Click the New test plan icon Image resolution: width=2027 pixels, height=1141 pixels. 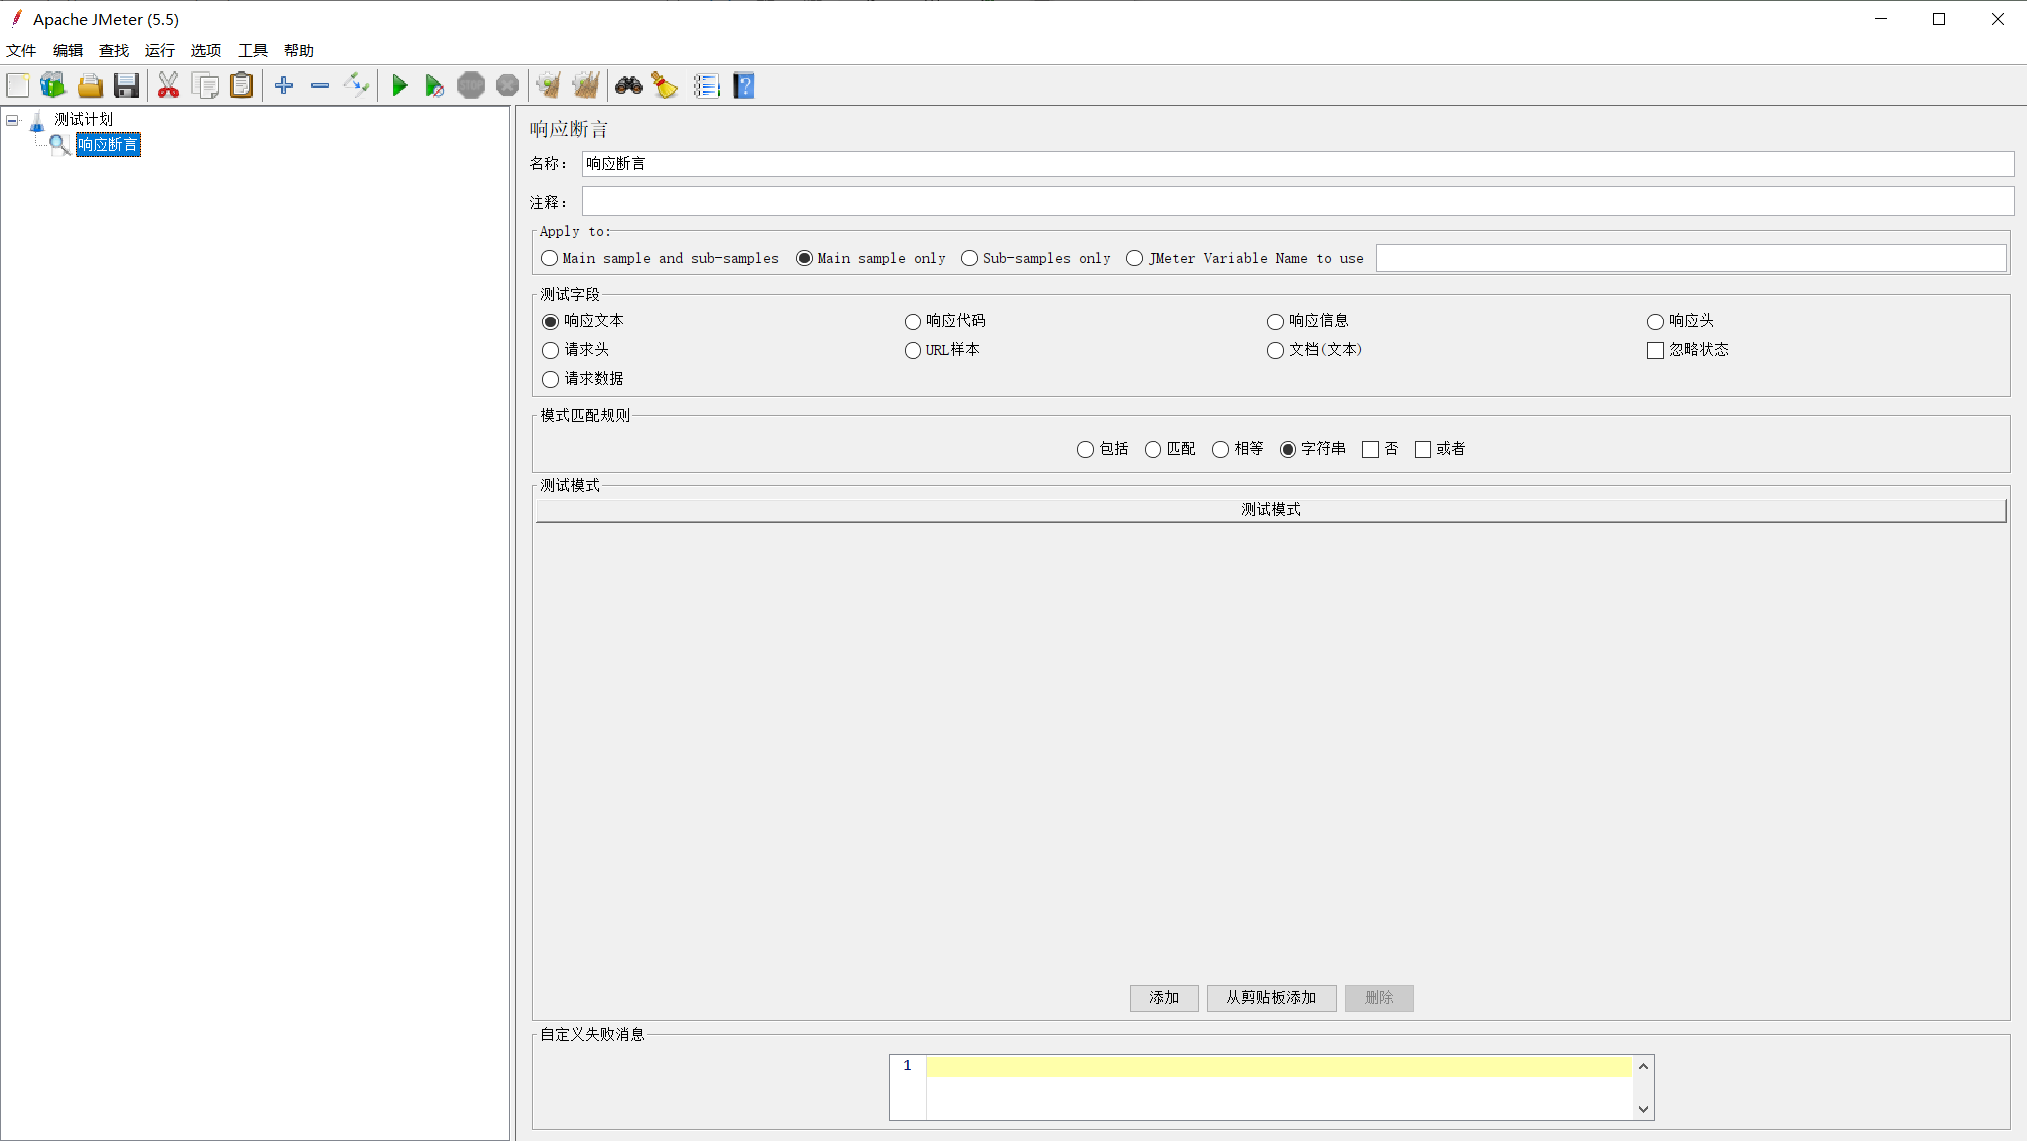pos(18,86)
